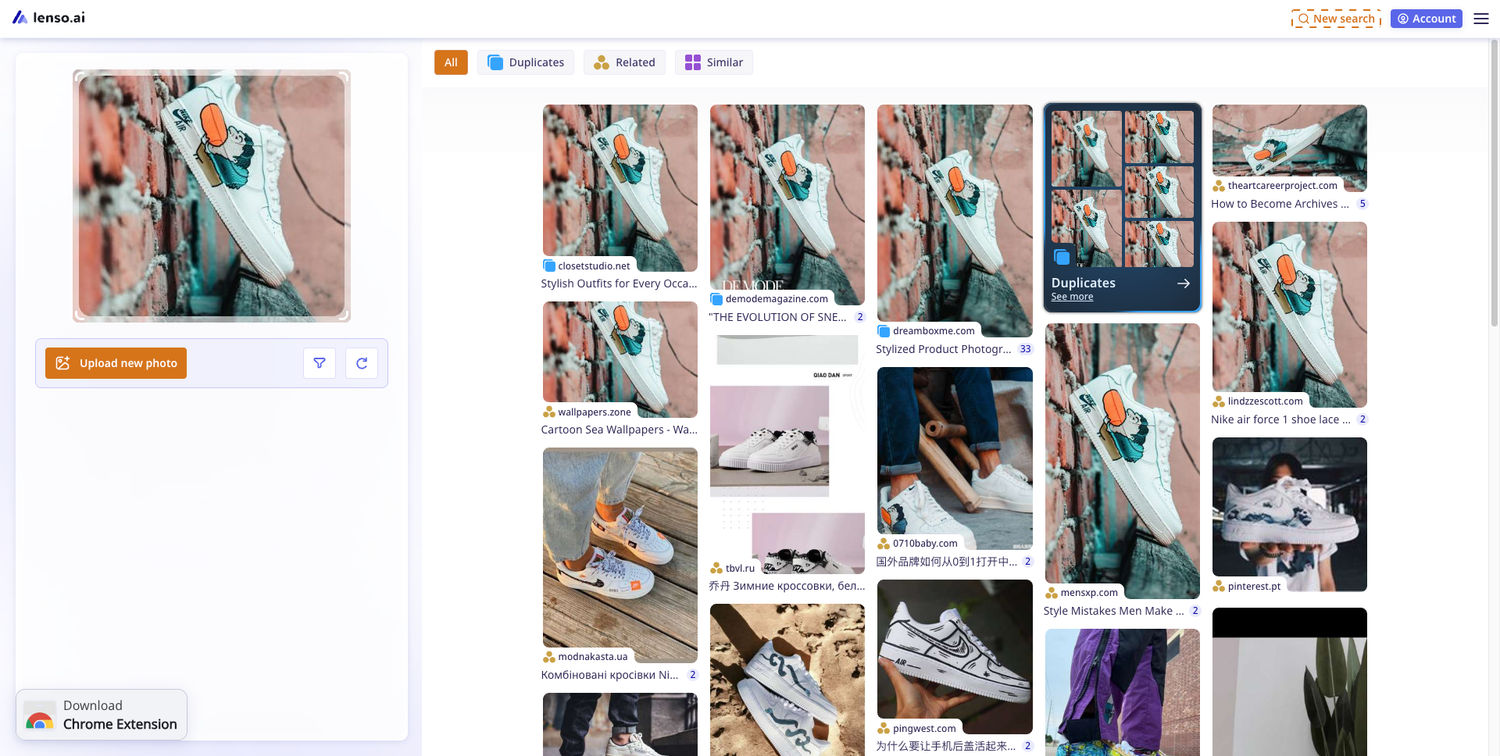Open Stylish Outfits for Every Occa... title
The width and height of the screenshot is (1500, 756).
tap(619, 284)
